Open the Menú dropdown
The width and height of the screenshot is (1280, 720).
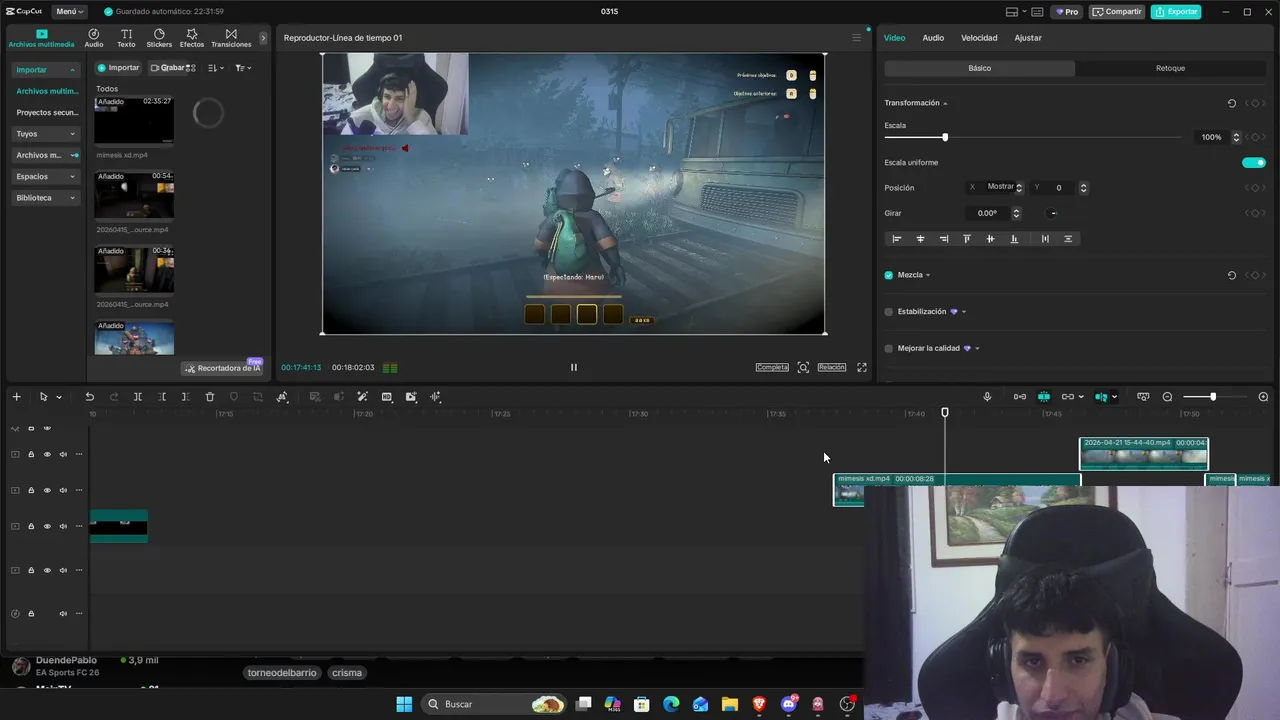(x=68, y=12)
